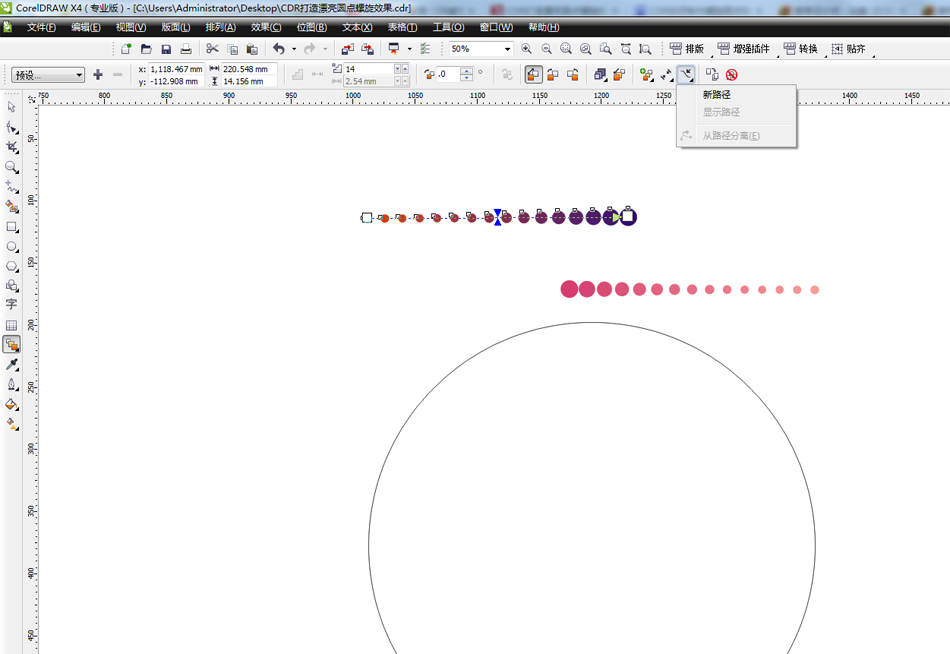
Task: Select the Ellipse tool
Action: (13, 247)
